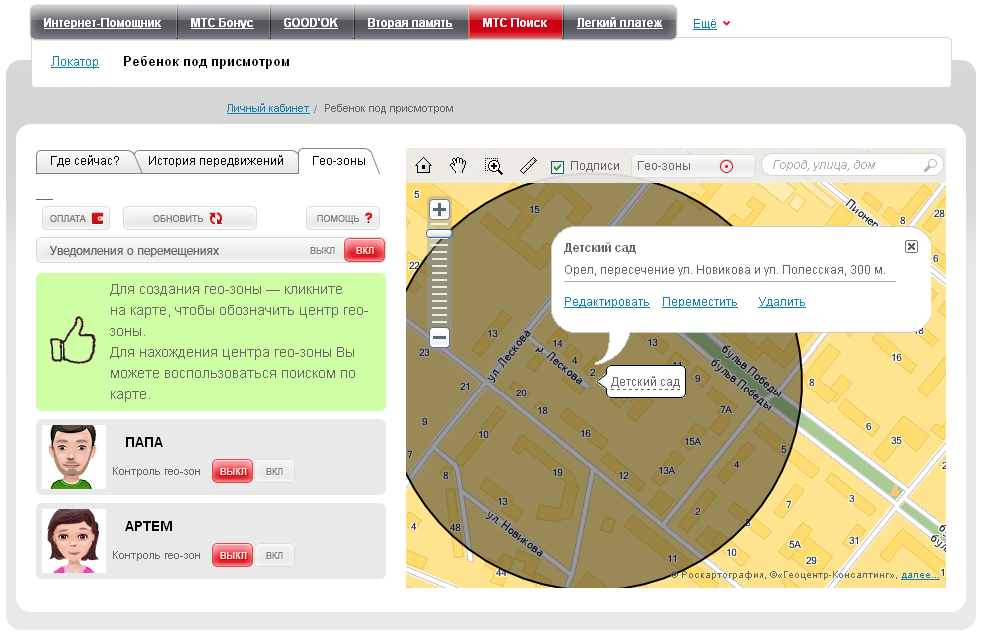Click the map zoom slider handle
This screenshot has width=985, height=635.
(439, 234)
